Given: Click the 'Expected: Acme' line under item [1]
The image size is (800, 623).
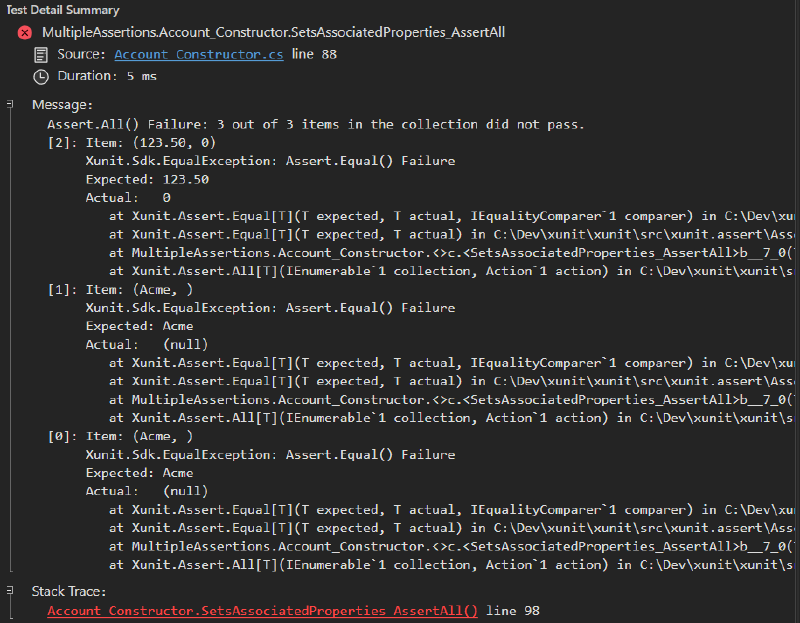Looking at the screenshot, I should 139,326.
